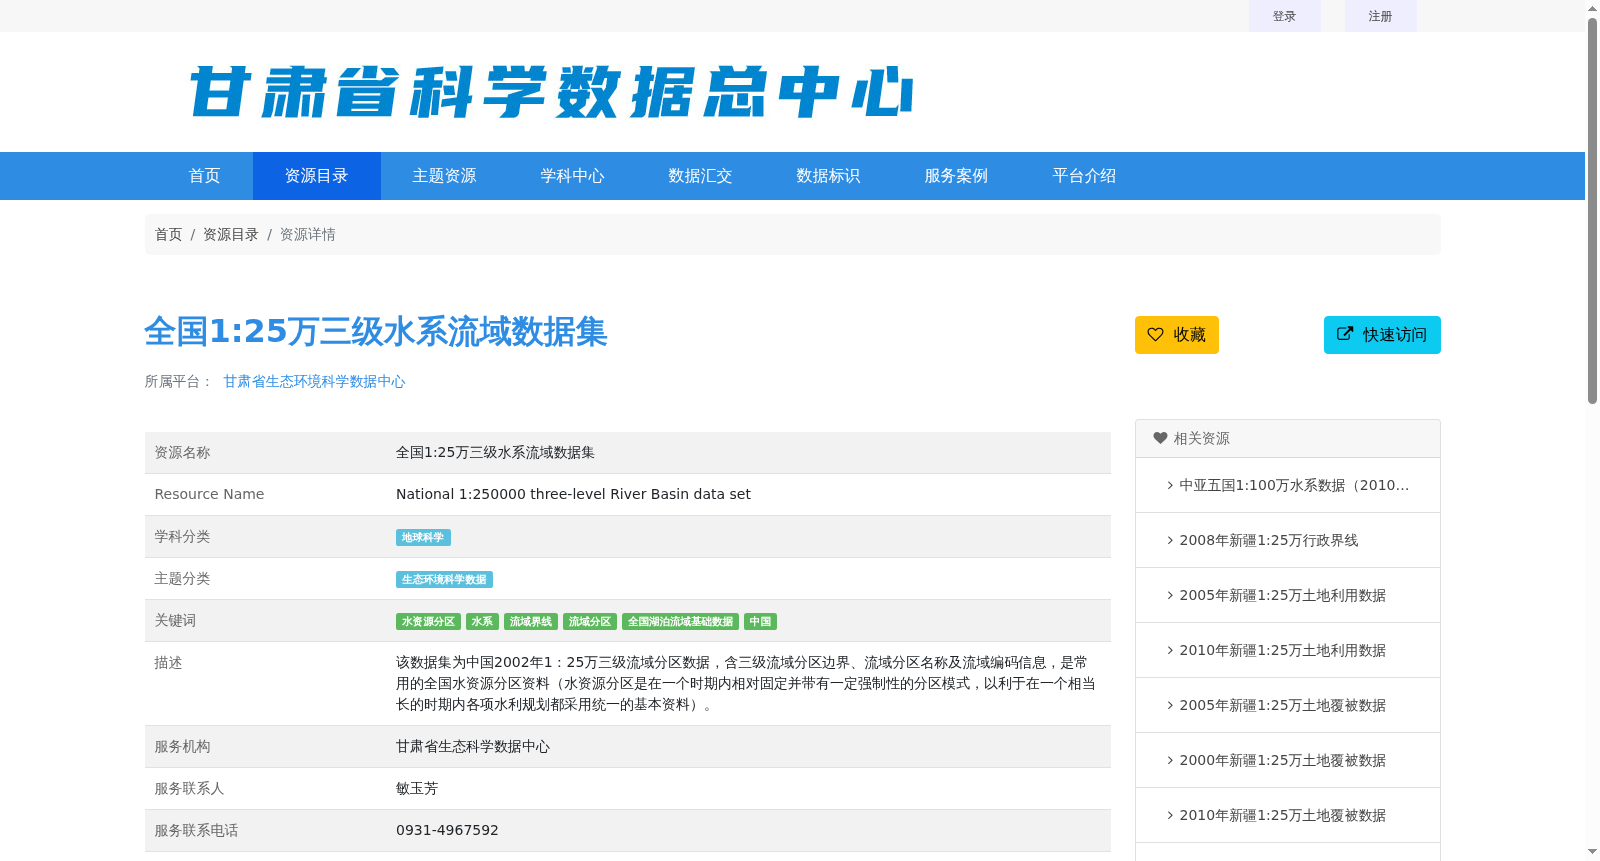Click the 甘肃省科学数据总中心 site logo

(551, 92)
